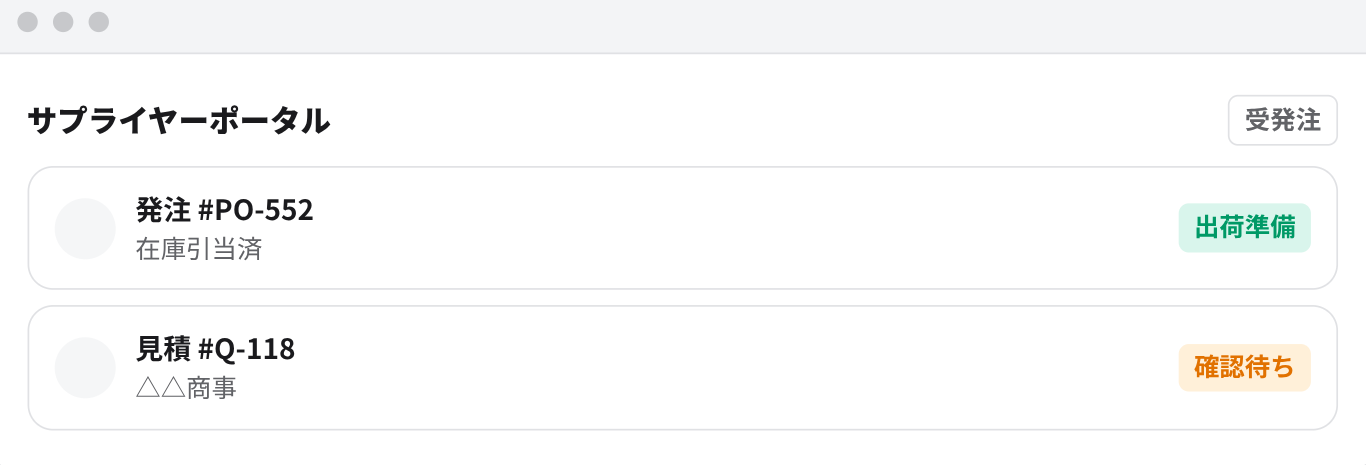Click the rightmost gray window dot
The height and width of the screenshot is (465, 1366).
pos(98,22)
